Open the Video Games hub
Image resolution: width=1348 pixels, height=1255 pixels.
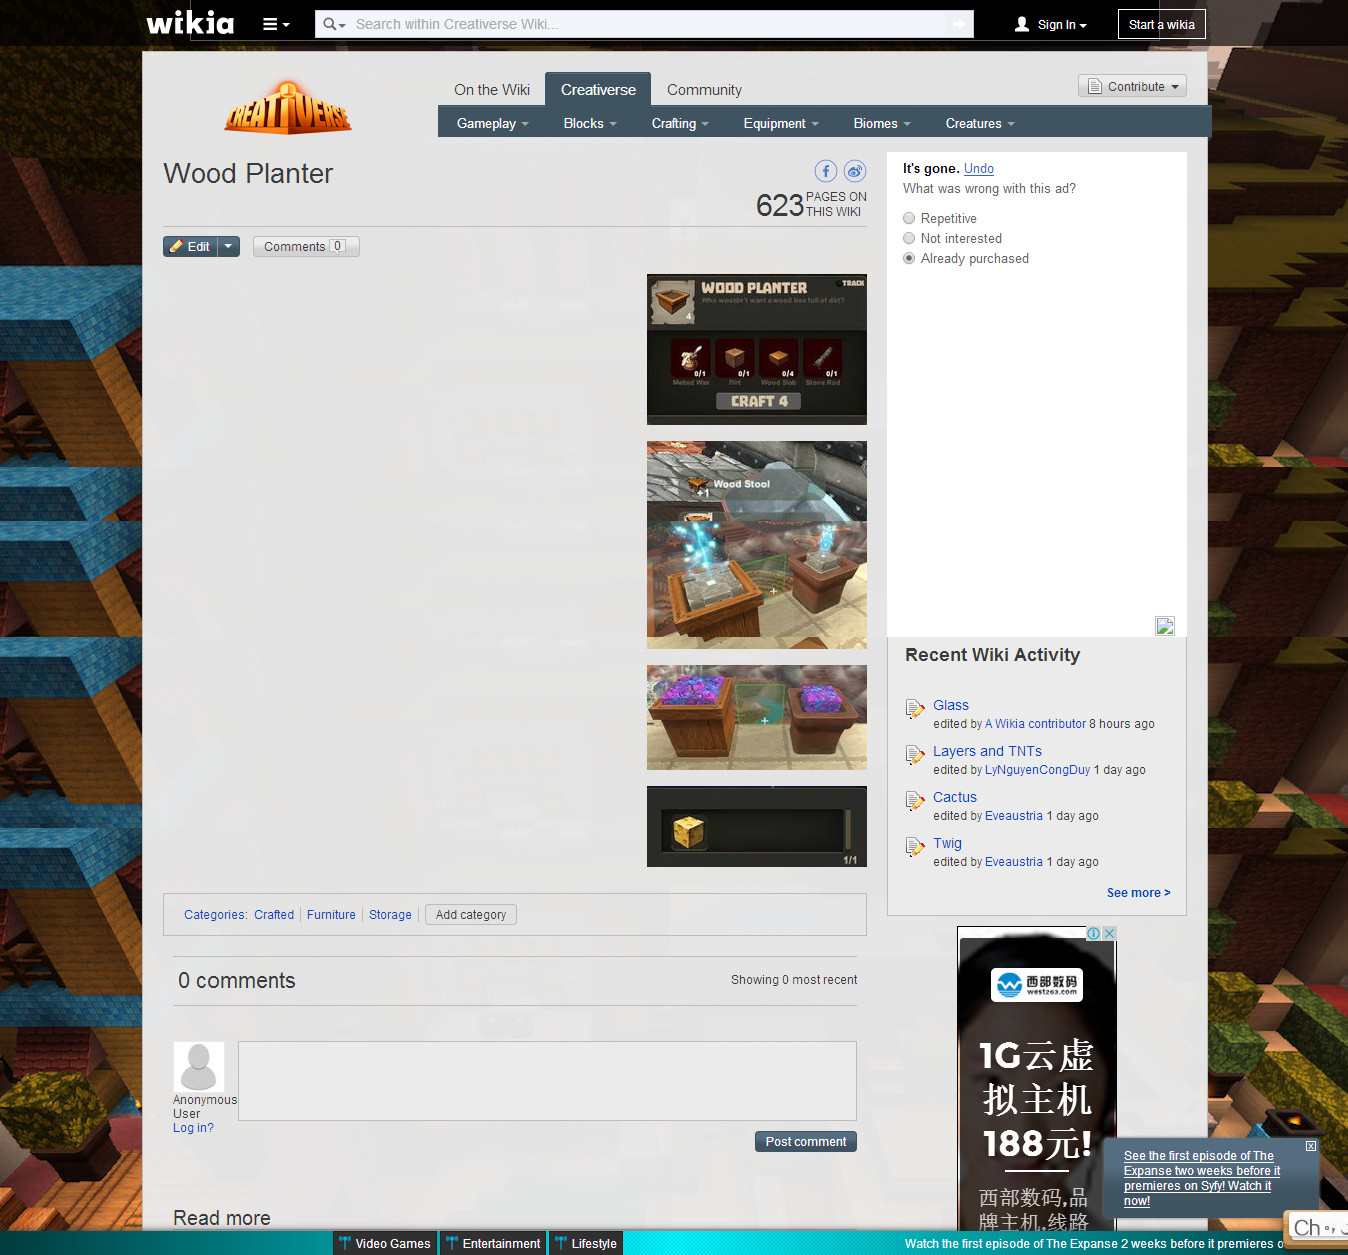pyautogui.click(x=385, y=1243)
